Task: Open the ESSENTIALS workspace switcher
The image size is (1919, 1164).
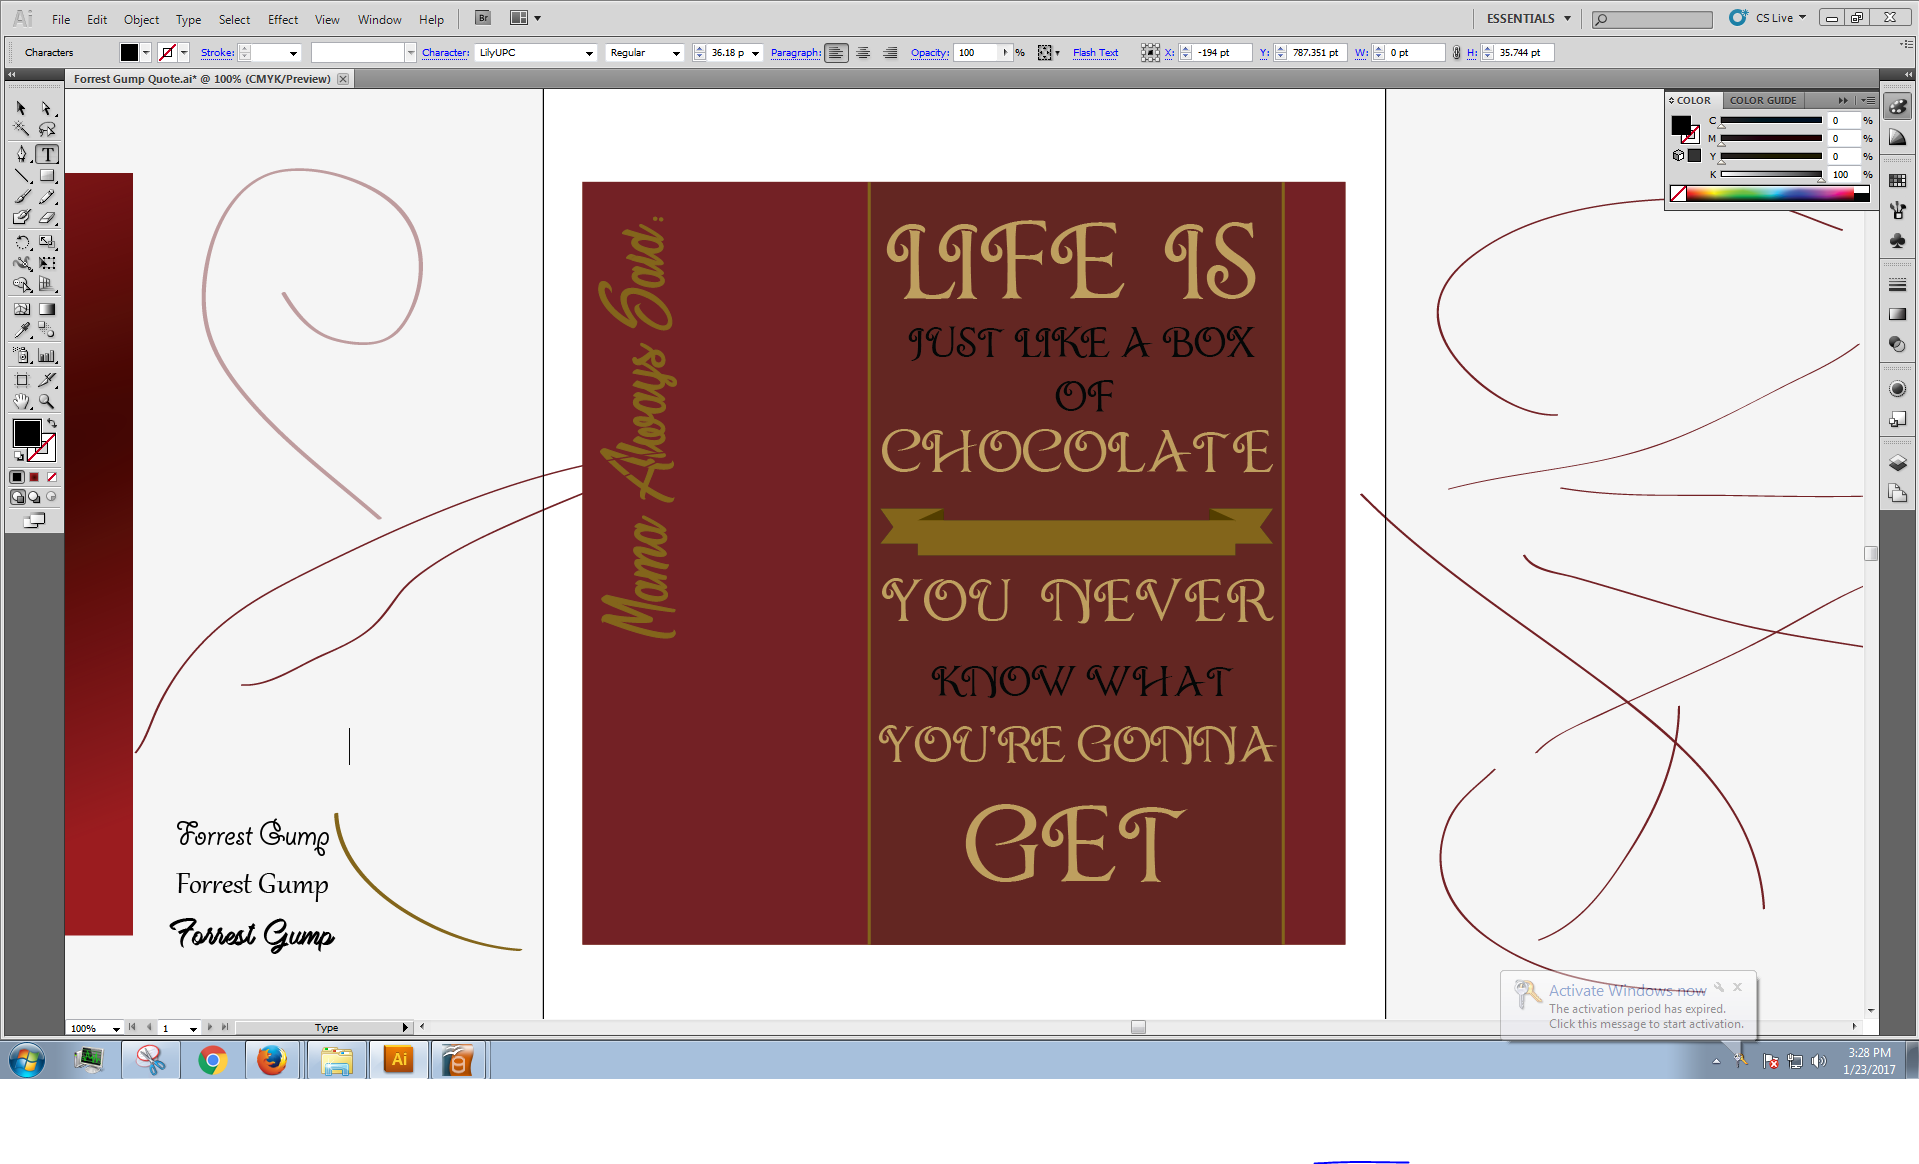Action: click(1528, 18)
